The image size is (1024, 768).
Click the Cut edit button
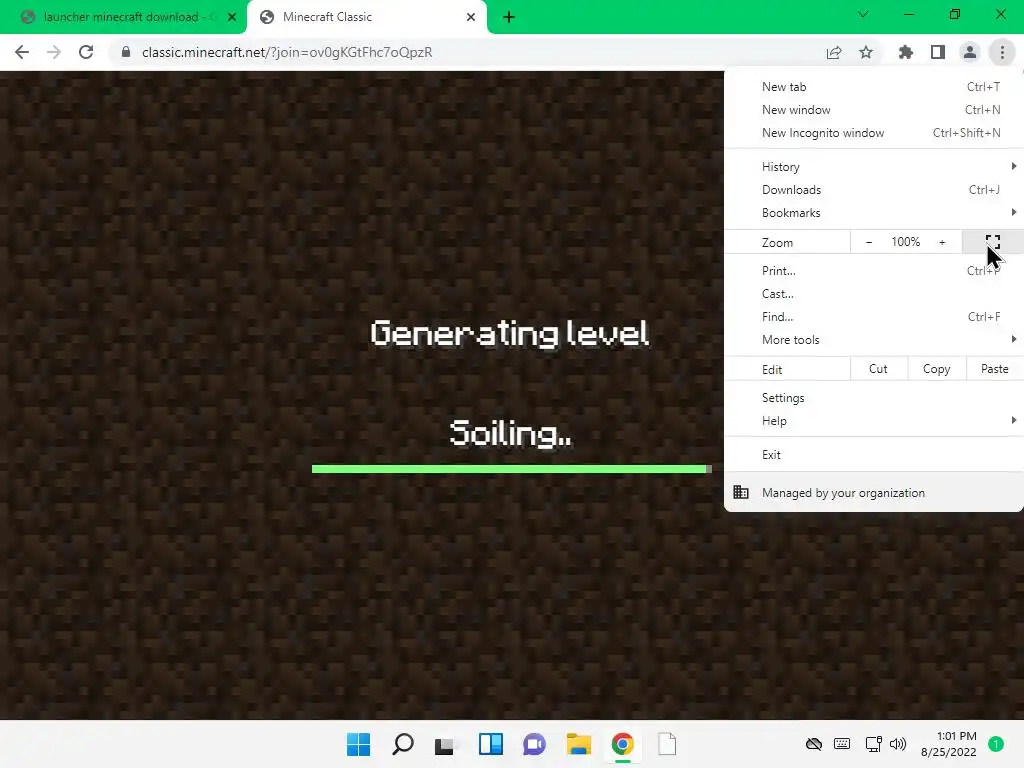click(x=878, y=369)
